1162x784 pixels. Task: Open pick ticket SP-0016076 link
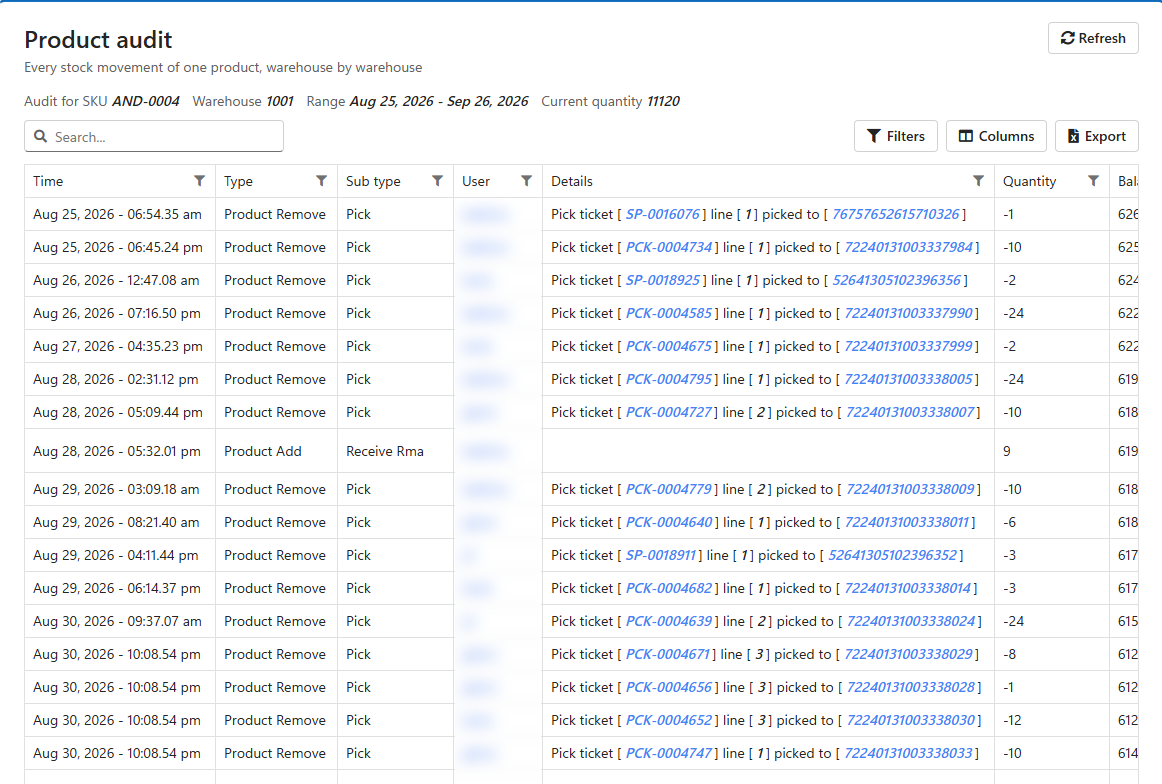click(663, 214)
